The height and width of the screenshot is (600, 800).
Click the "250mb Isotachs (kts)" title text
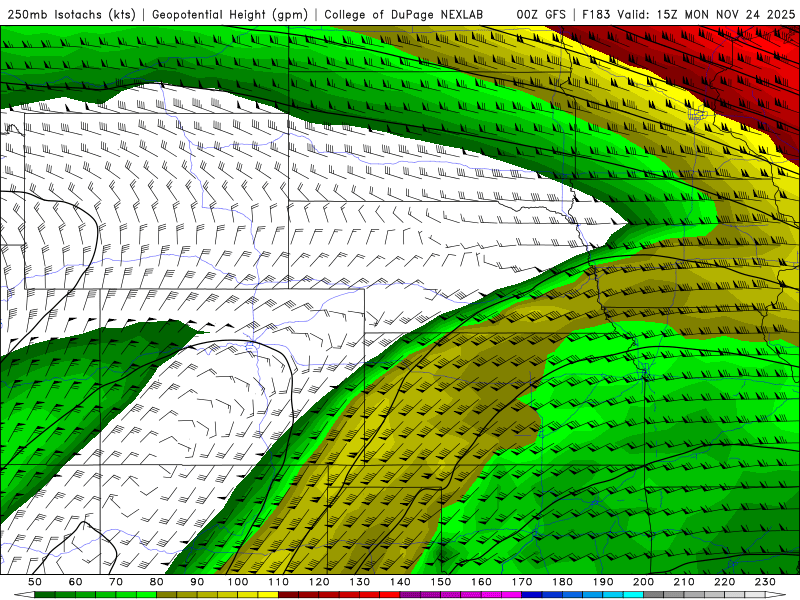point(71,14)
